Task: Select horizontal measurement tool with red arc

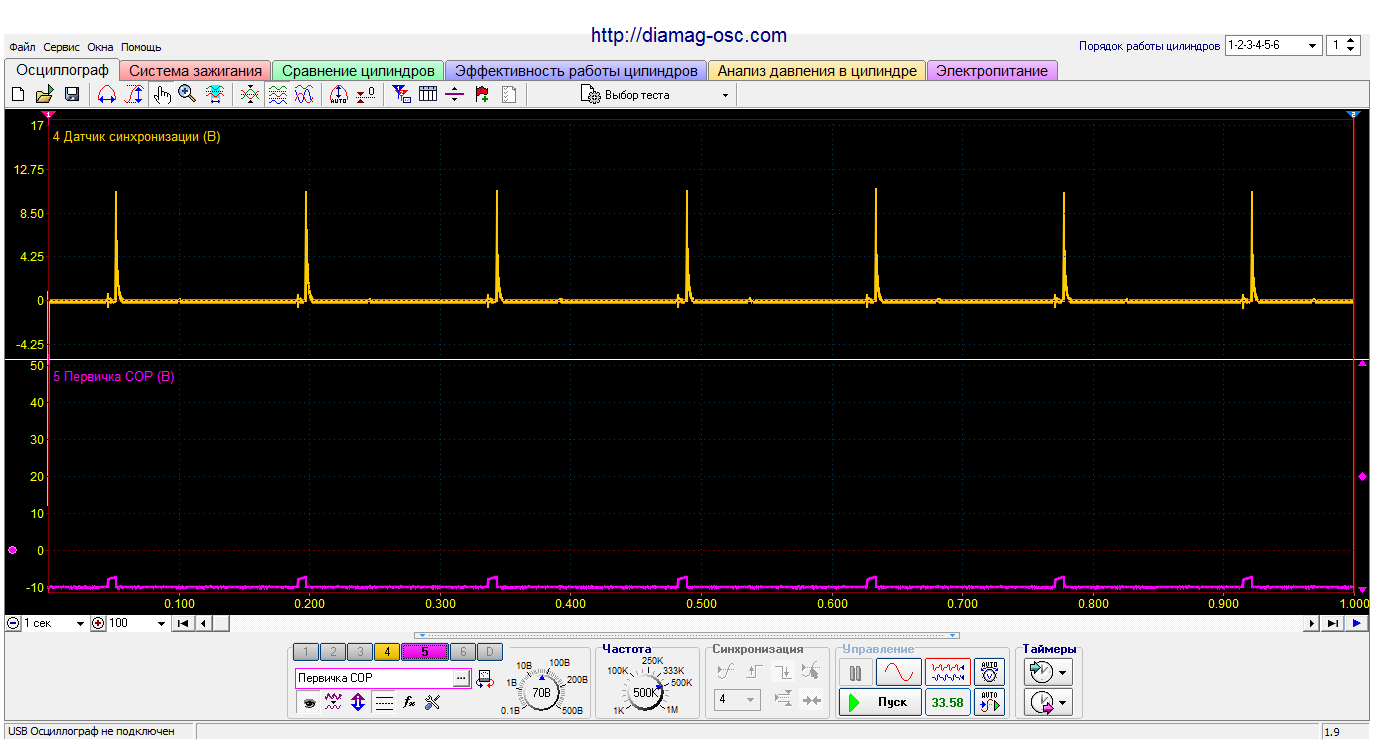Action: pyautogui.click(x=107, y=95)
